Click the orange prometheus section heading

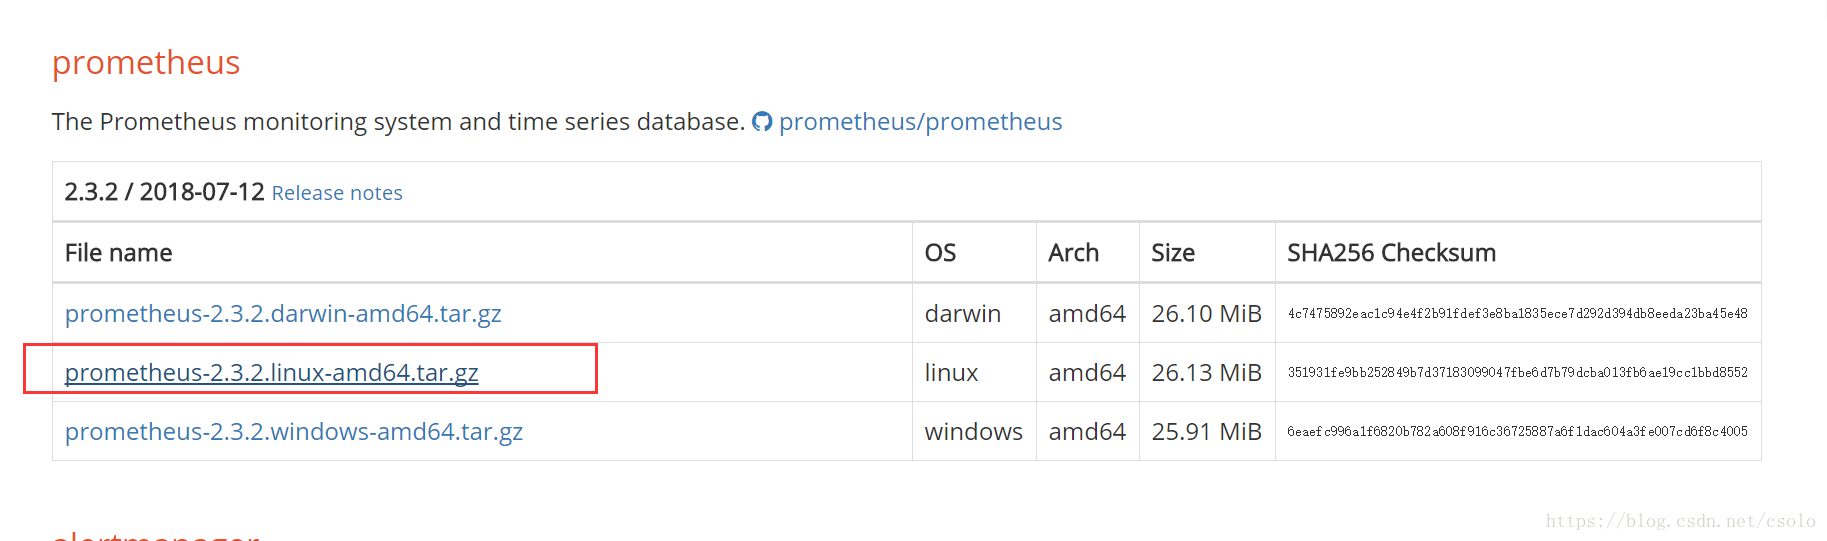pyautogui.click(x=146, y=62)
